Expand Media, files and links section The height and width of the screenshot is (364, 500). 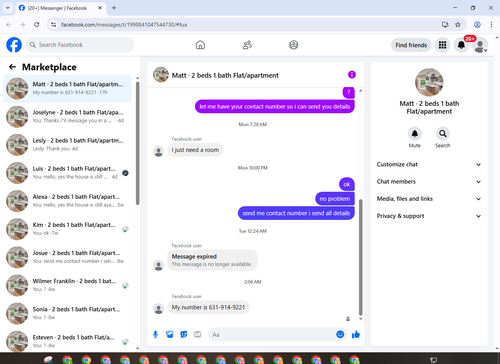[429, 199]
